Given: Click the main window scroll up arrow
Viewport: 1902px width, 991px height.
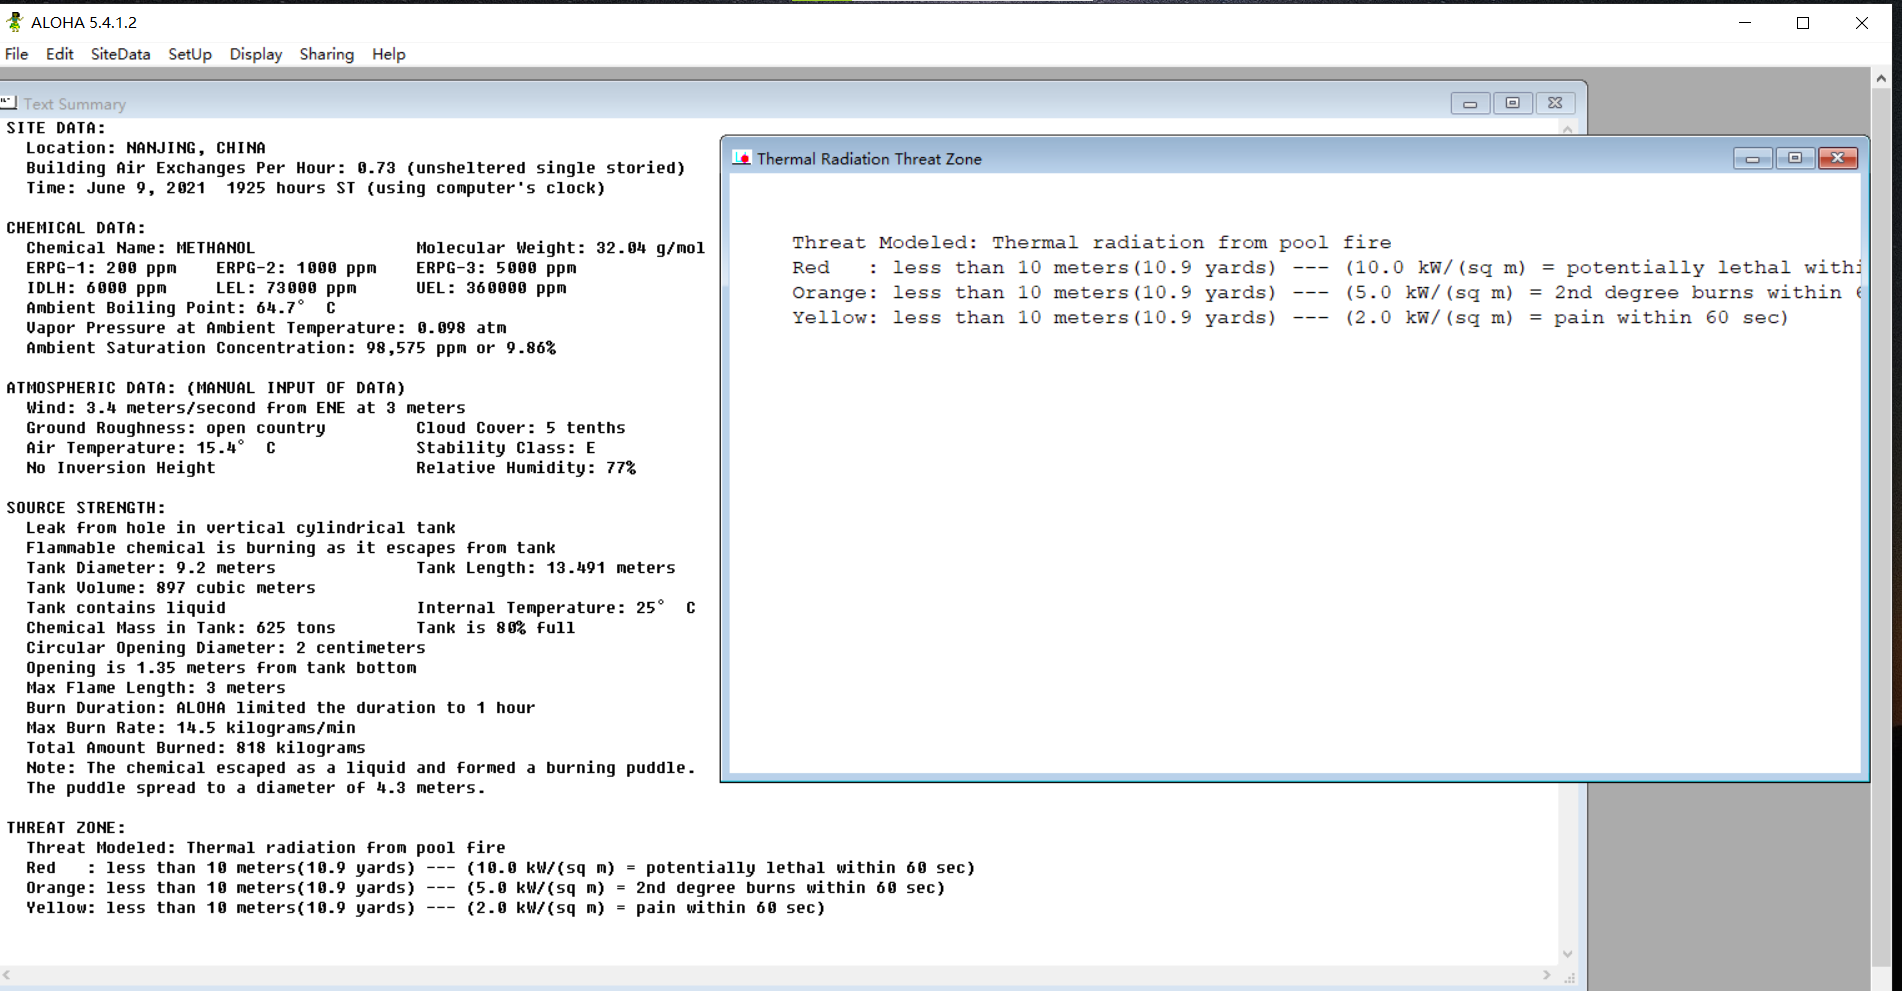Looking at the screenshot, I should pyautogui.click(x=1881, y=78).
